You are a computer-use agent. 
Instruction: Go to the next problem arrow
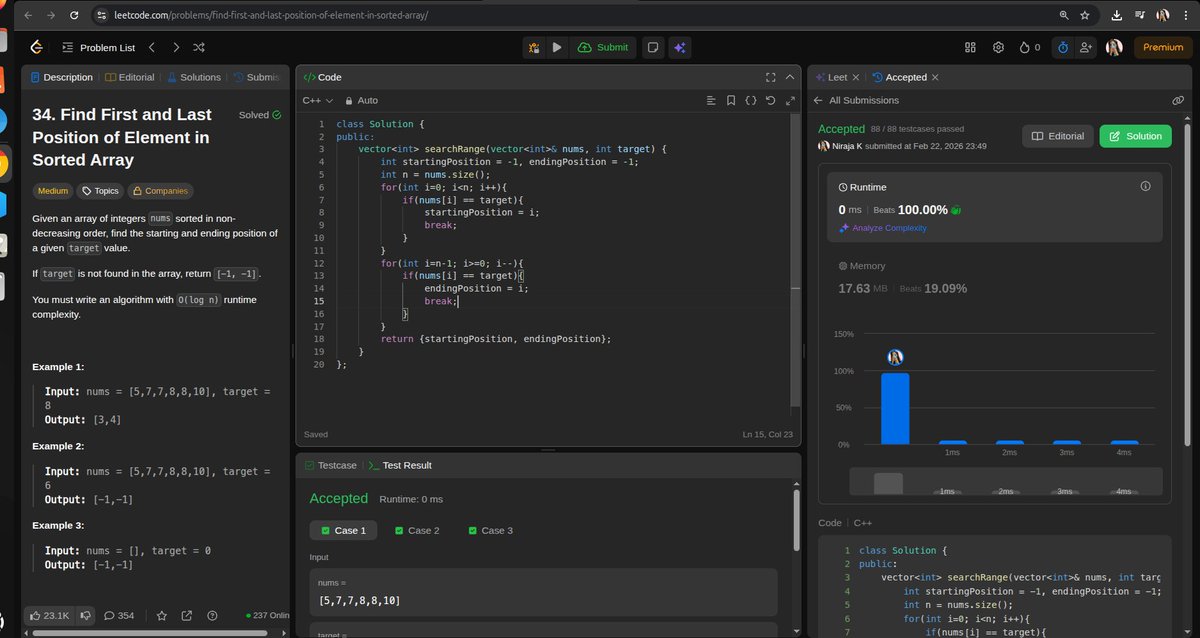(176, 47)
